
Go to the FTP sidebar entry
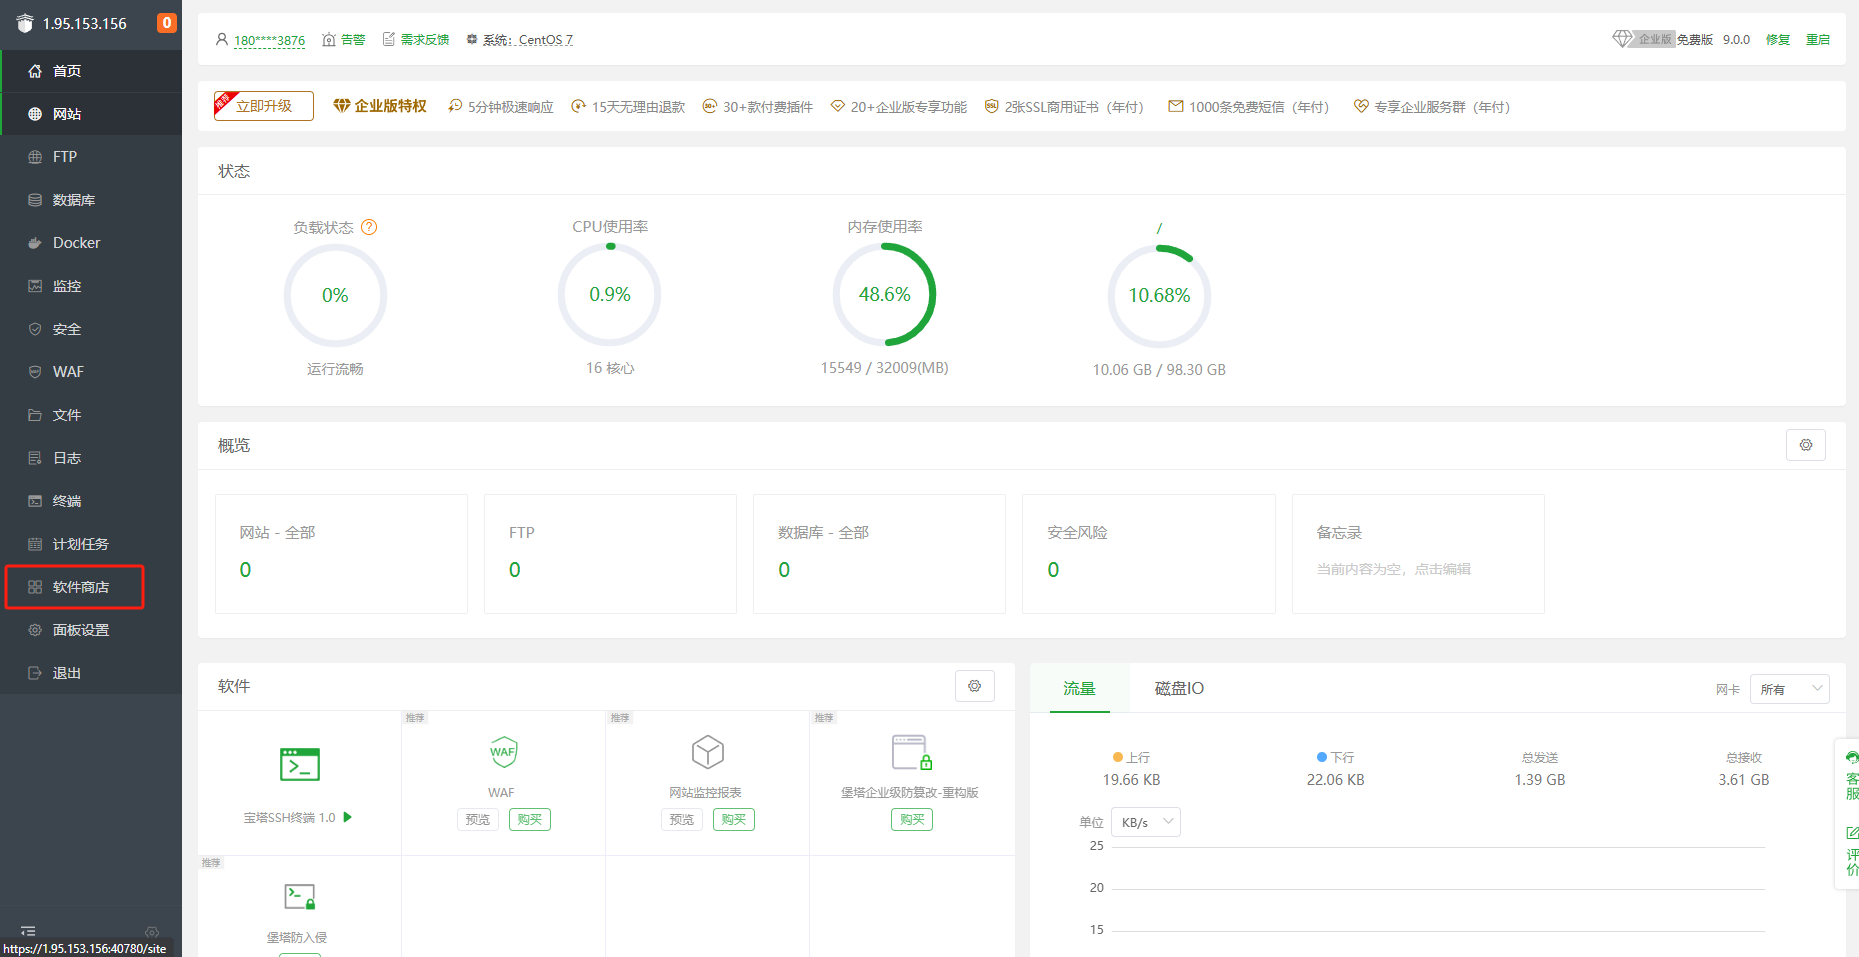tap(91, 157)
